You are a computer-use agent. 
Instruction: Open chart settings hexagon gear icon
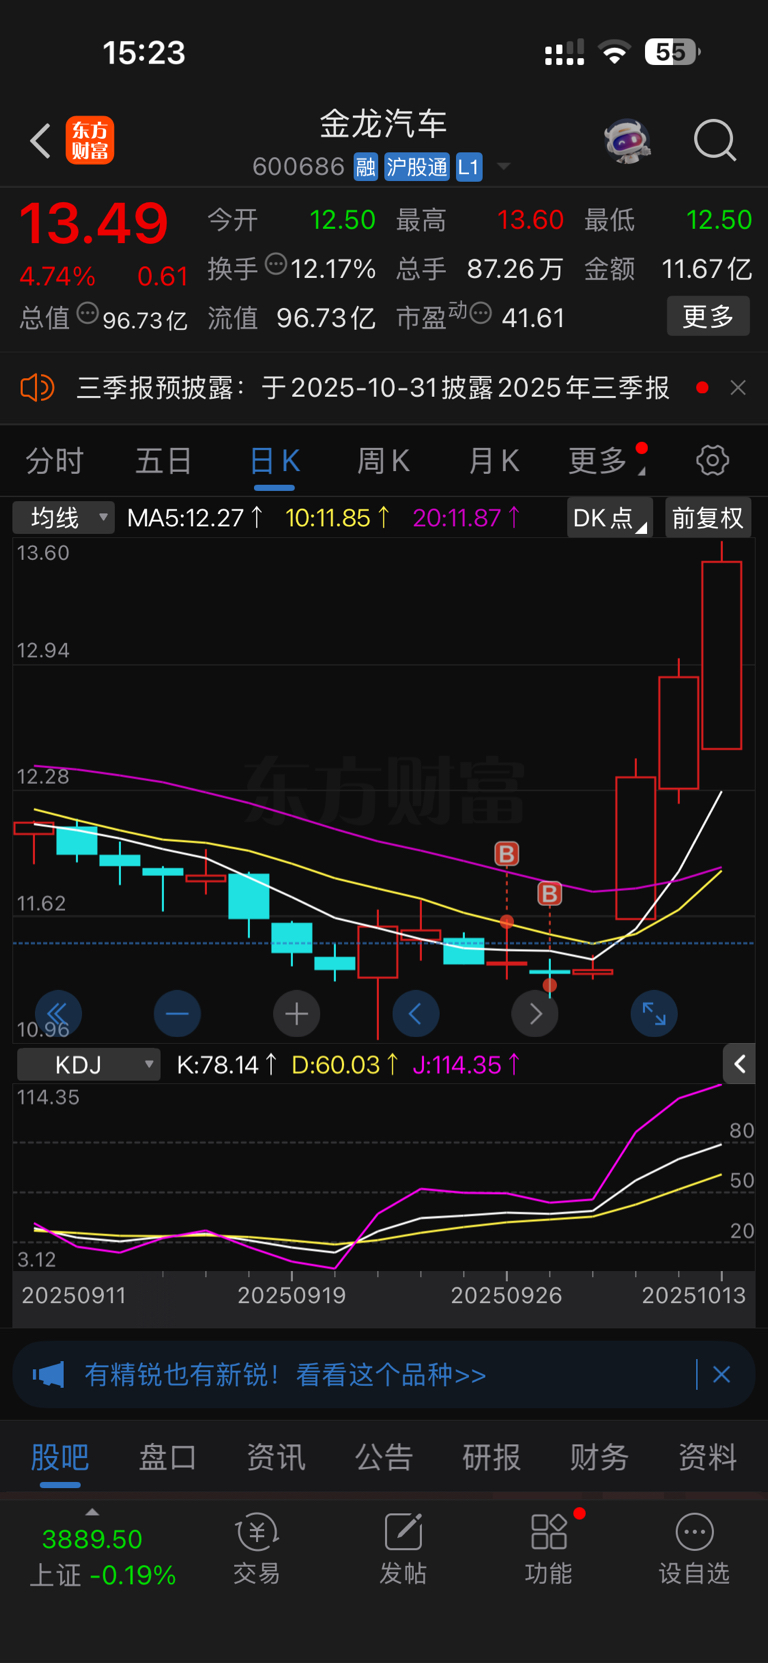(712, 460)
